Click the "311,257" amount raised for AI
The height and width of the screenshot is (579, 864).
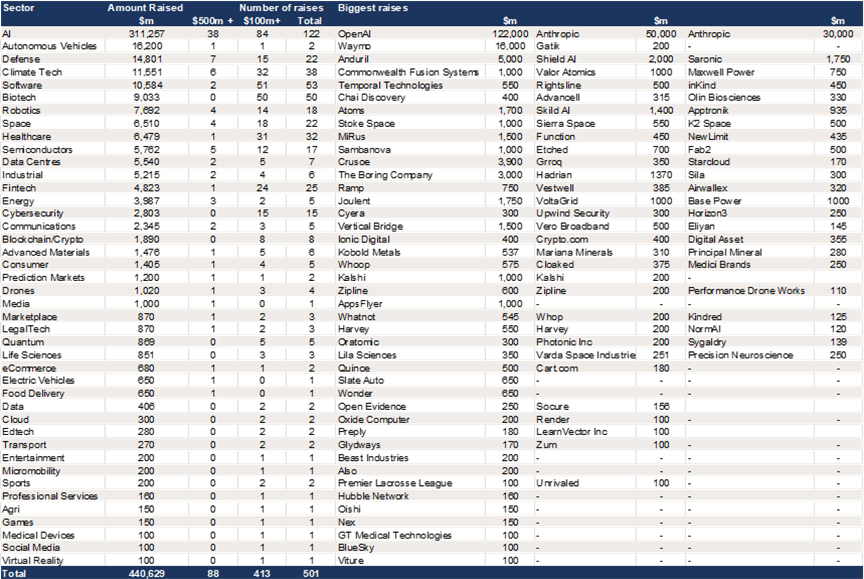pyautogui.click(x=147, y=34)
